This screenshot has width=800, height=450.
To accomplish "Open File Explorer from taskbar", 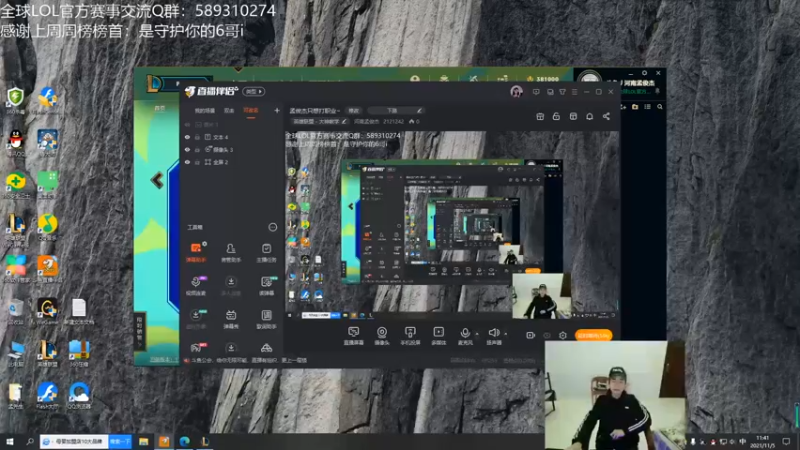I will [144, 441].
